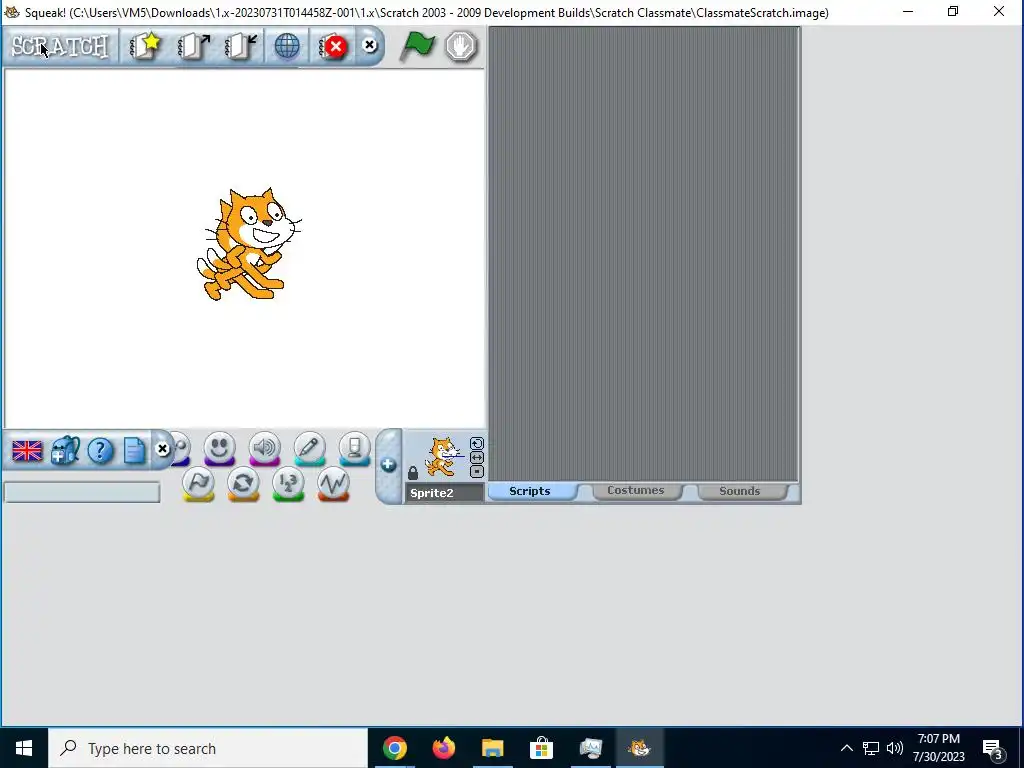Select the Looks category smiley button
1024x768 pixels.
tap(219, 448)
